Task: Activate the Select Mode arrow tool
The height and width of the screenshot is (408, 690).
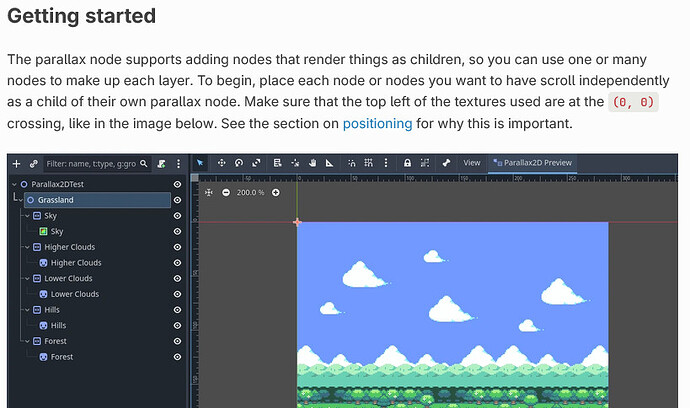Action: click(x=200, y=163)
